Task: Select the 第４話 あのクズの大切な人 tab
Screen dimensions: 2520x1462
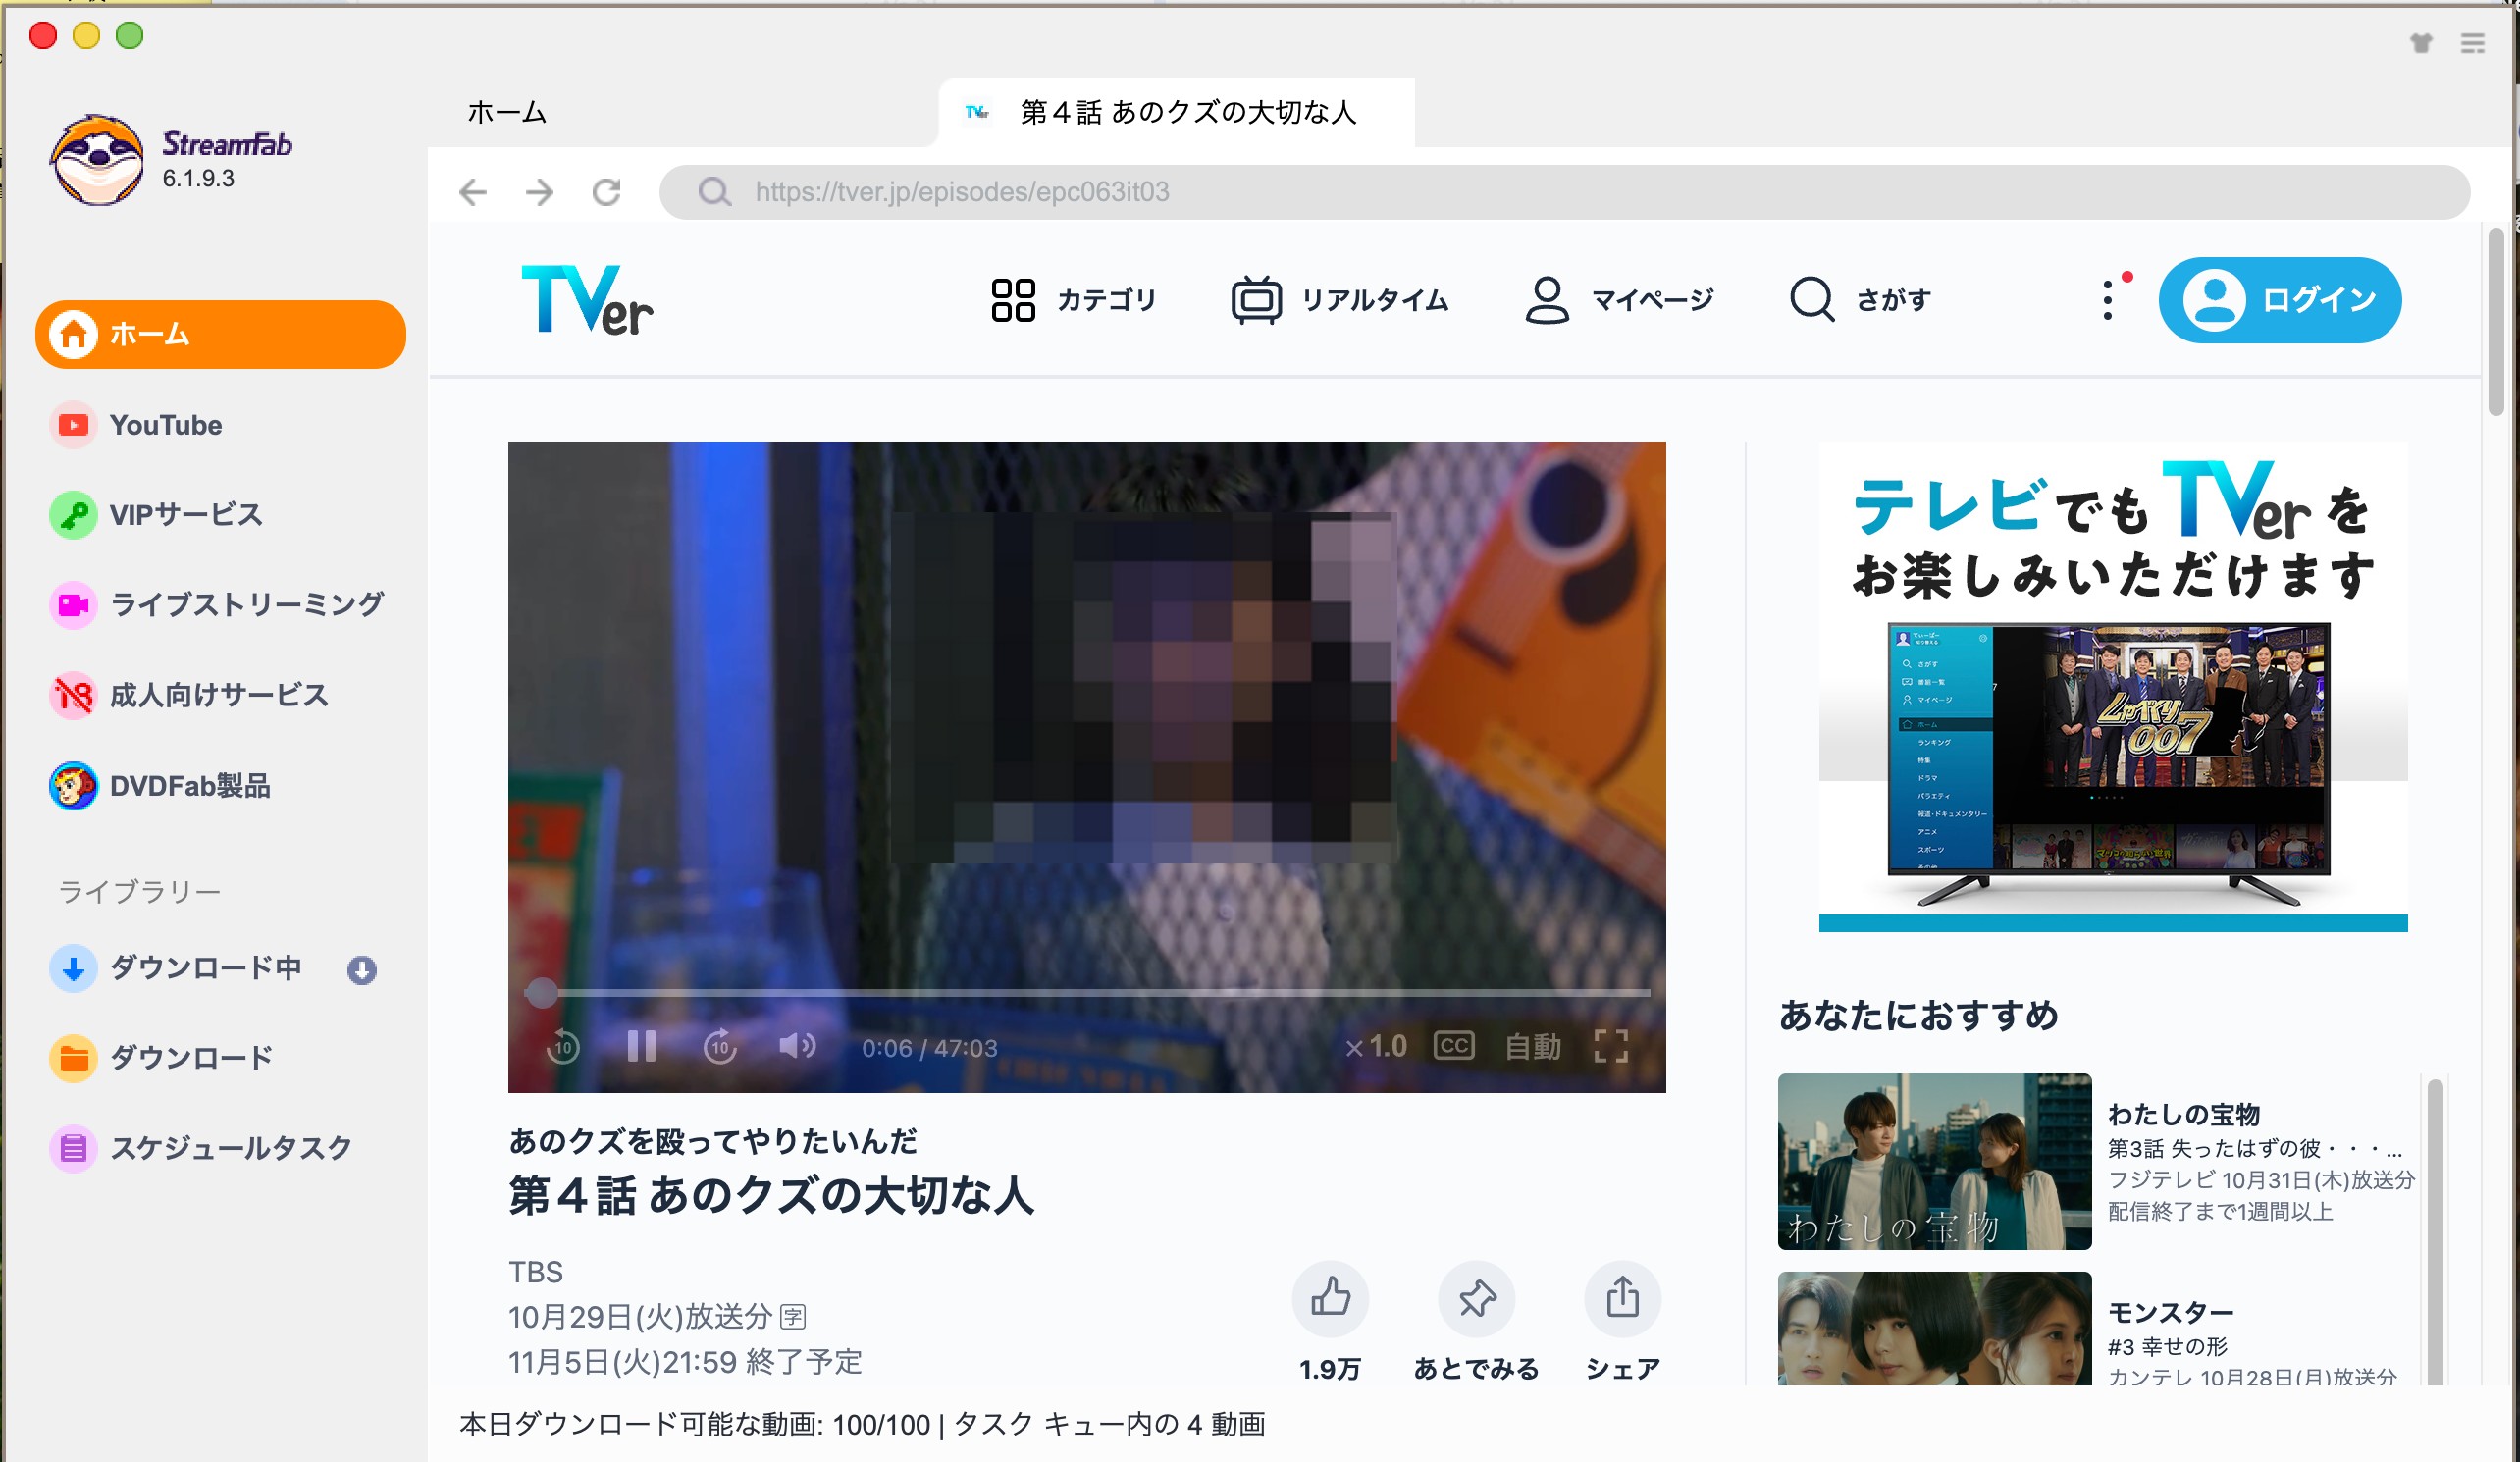Action: tap(1176, 112)
